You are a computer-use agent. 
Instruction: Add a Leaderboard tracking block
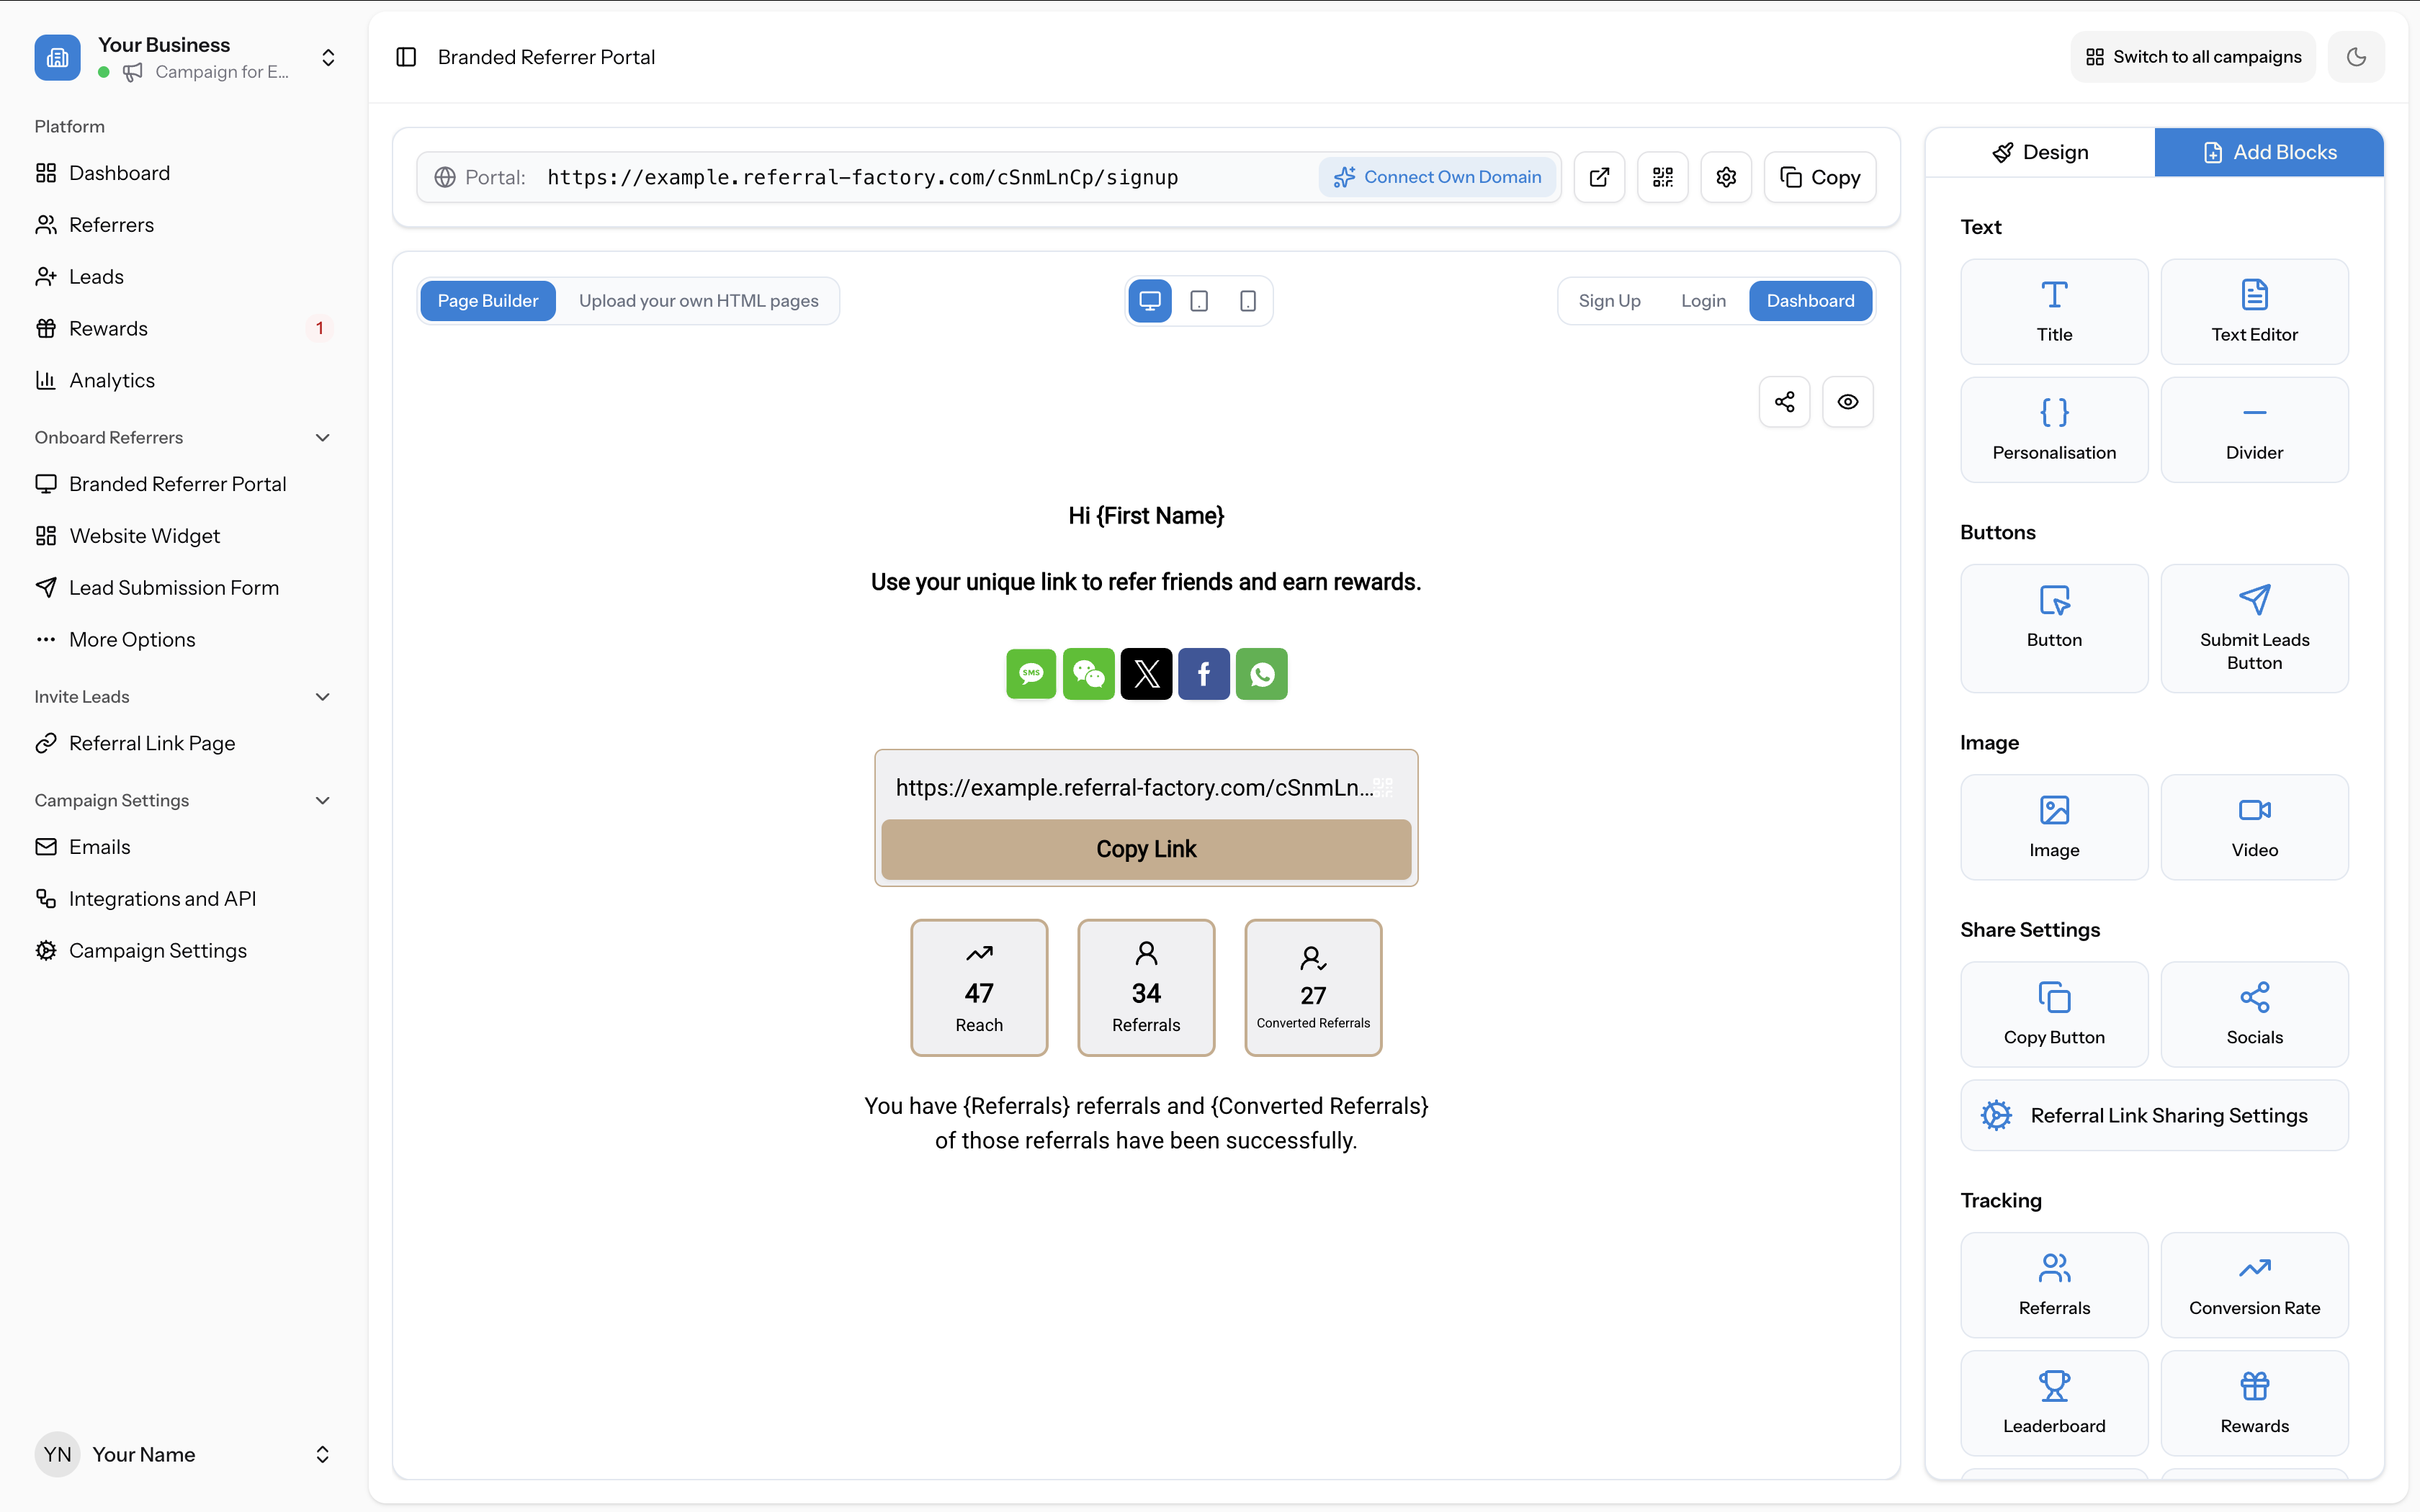pos(2054,1402)
